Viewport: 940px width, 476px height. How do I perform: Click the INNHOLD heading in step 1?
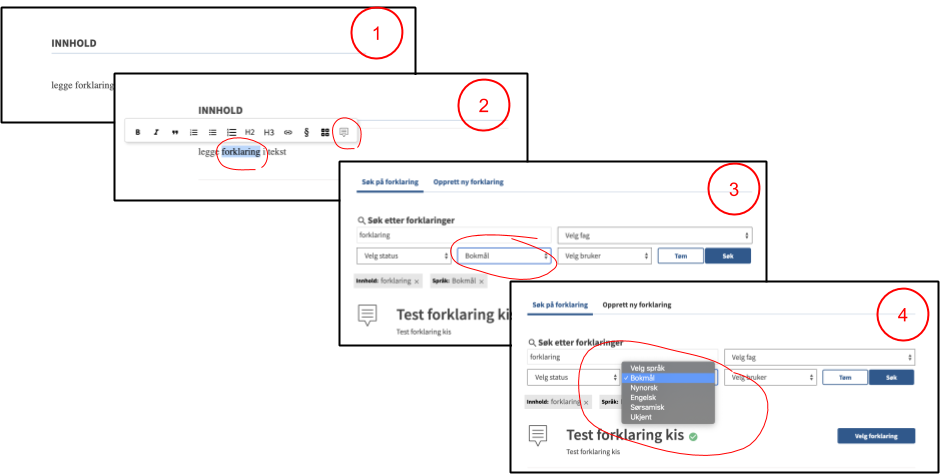[x=74, y=44]
